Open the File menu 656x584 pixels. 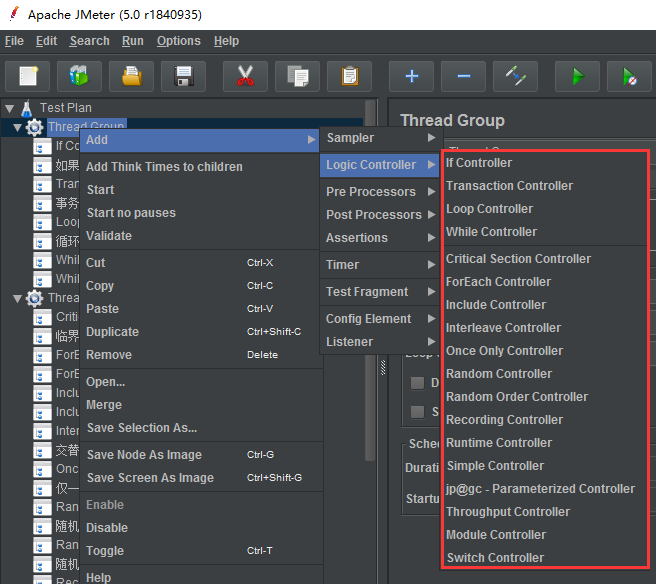14,41
